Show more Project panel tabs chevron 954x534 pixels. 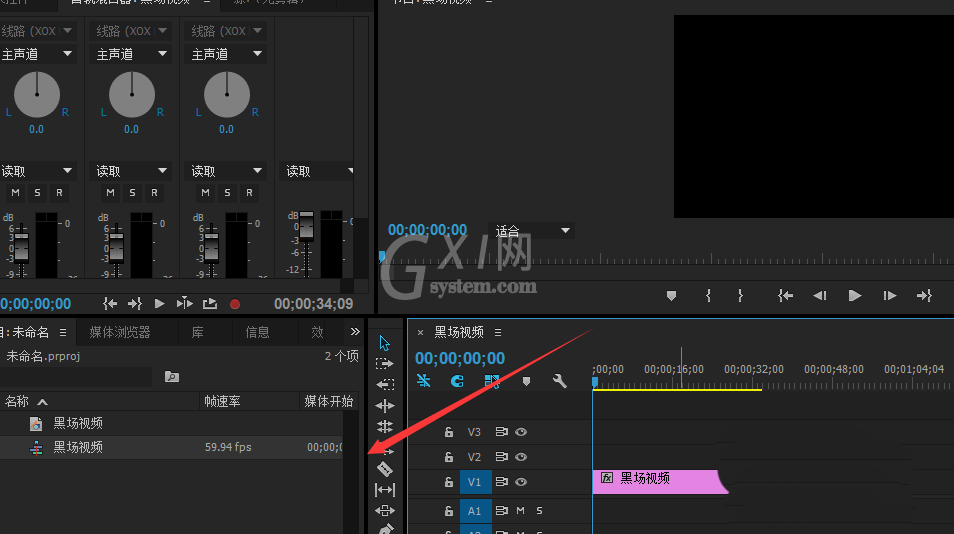pyautogui.click(x=355, y=331)
